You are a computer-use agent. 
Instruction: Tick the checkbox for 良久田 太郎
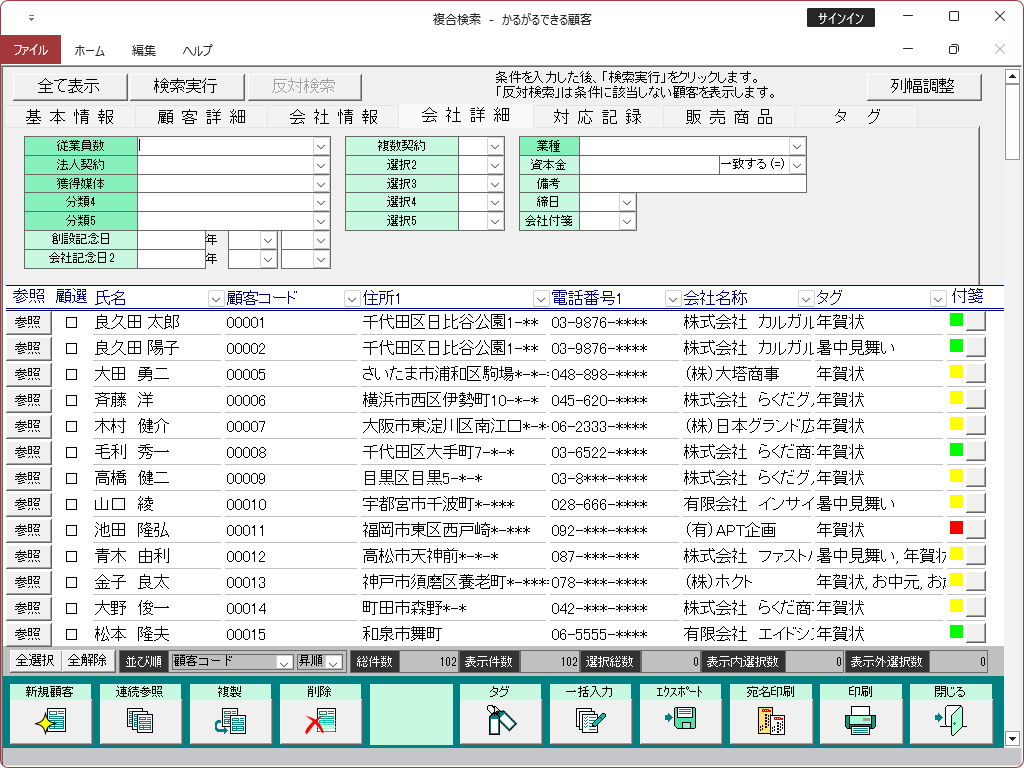point(71,322)
